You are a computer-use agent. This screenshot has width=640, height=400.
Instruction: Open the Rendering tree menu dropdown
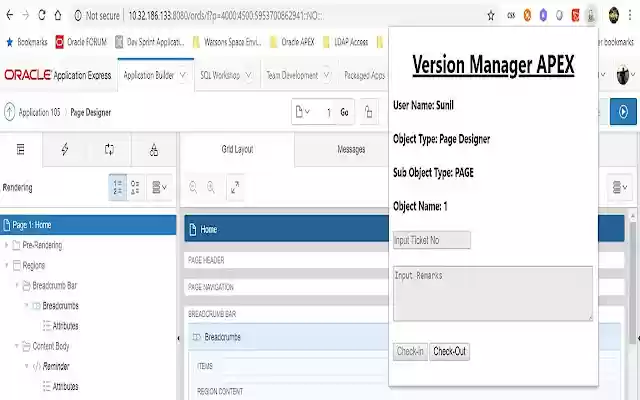[x=159, y=187]
